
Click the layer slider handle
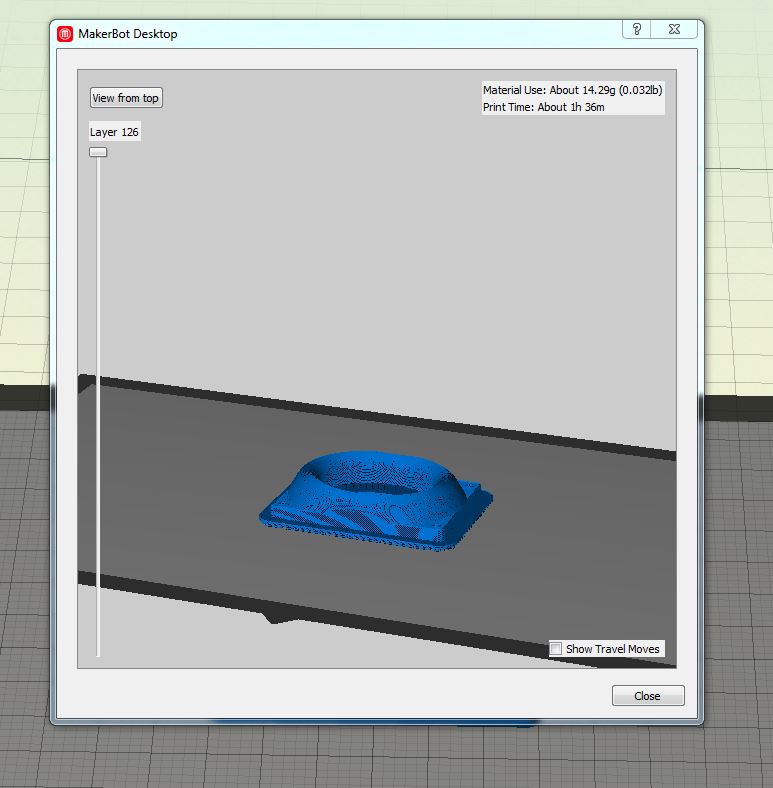[x=98, y=152]
